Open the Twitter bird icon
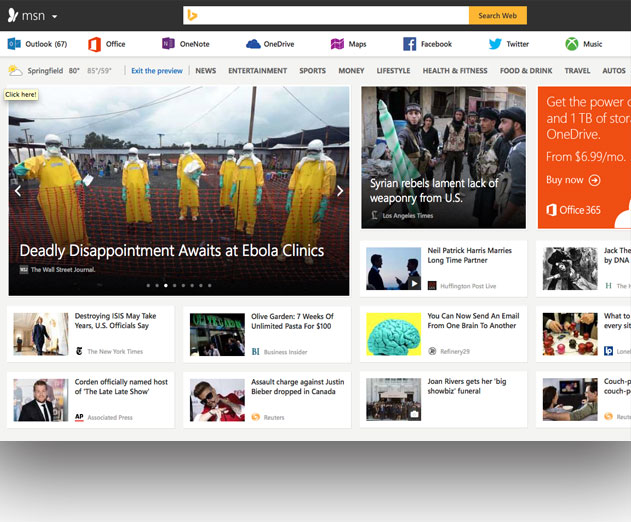 [x=495, y=44]
